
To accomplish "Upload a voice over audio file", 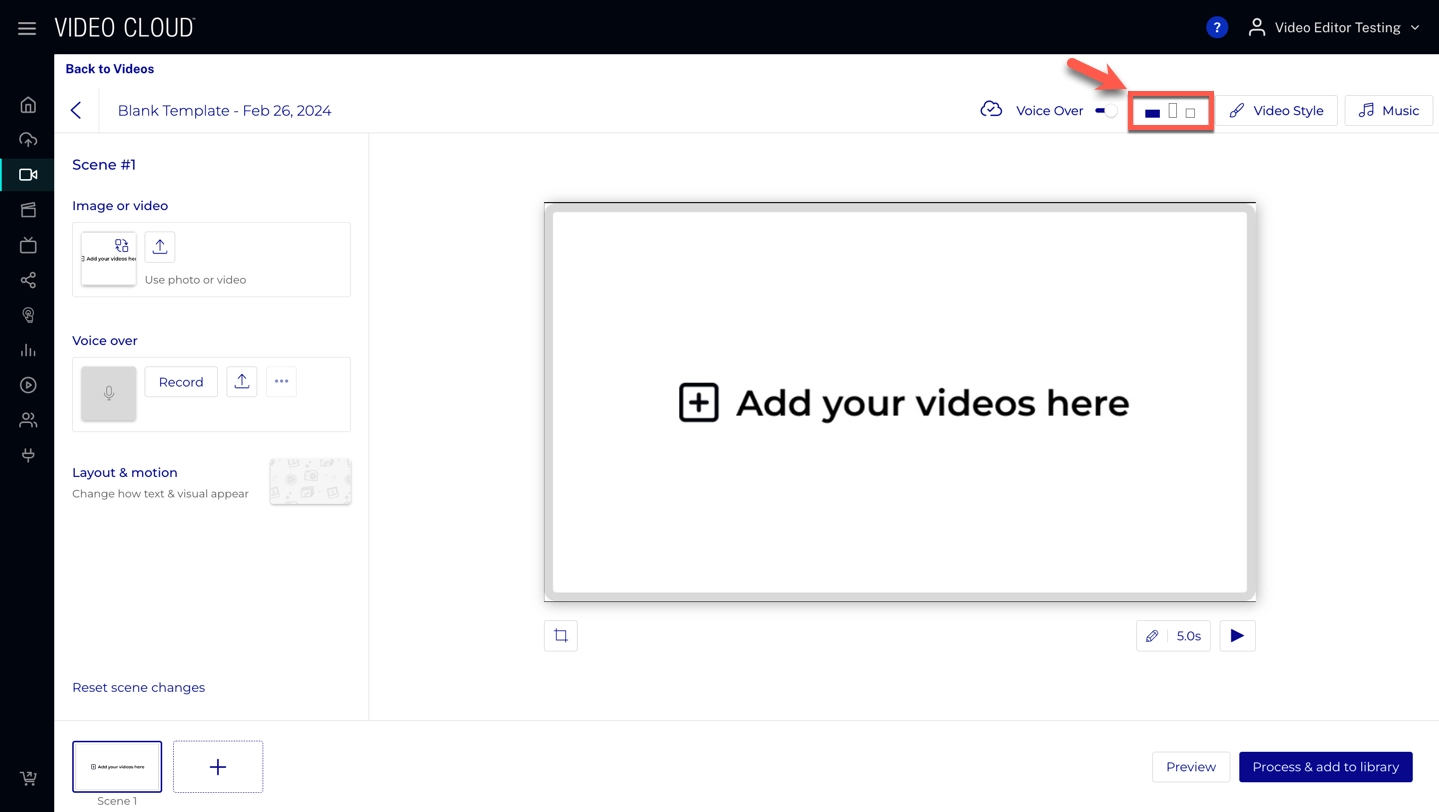I will click(x=242, y=382).
